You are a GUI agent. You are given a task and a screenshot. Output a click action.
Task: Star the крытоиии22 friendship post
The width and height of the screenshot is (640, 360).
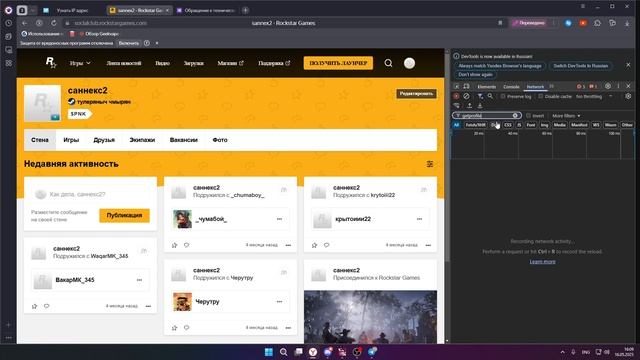click(x=314, y=245)
